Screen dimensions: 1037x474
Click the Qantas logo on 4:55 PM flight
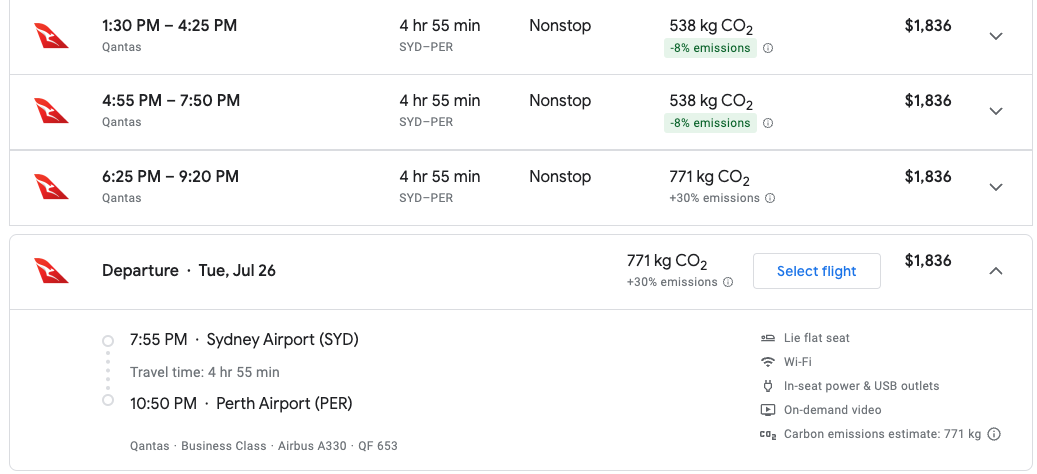[x=51, y=110]
